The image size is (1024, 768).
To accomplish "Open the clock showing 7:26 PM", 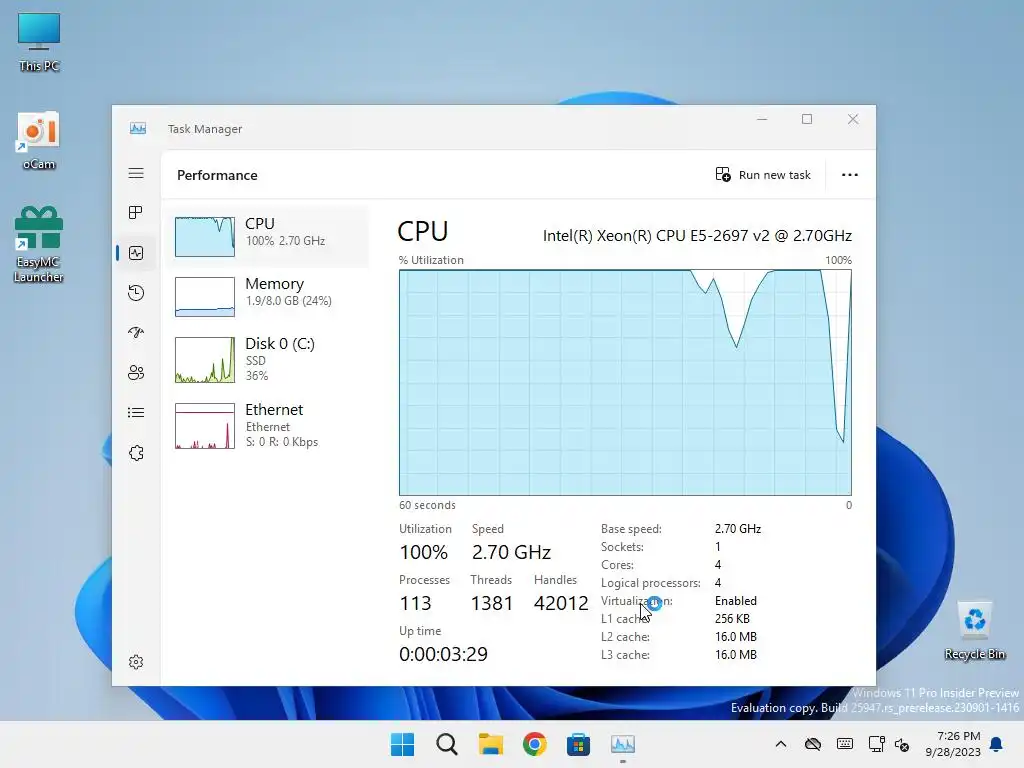I will pos(953,744).
